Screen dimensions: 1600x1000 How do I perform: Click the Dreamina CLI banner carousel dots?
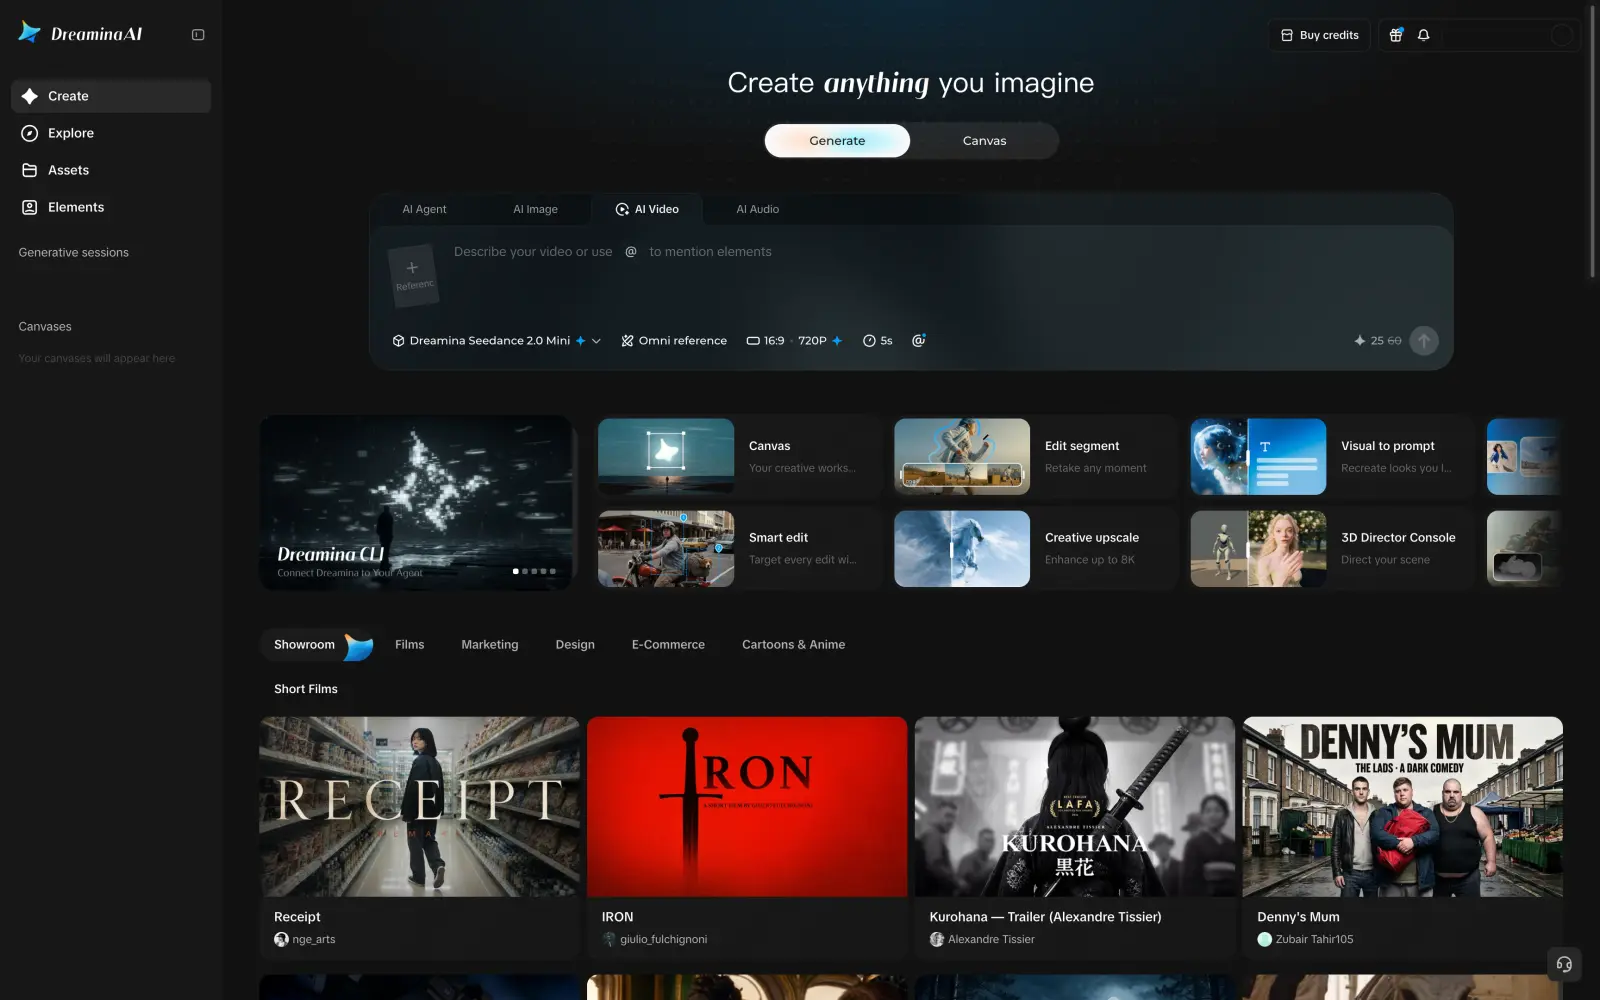coord(534,571)
